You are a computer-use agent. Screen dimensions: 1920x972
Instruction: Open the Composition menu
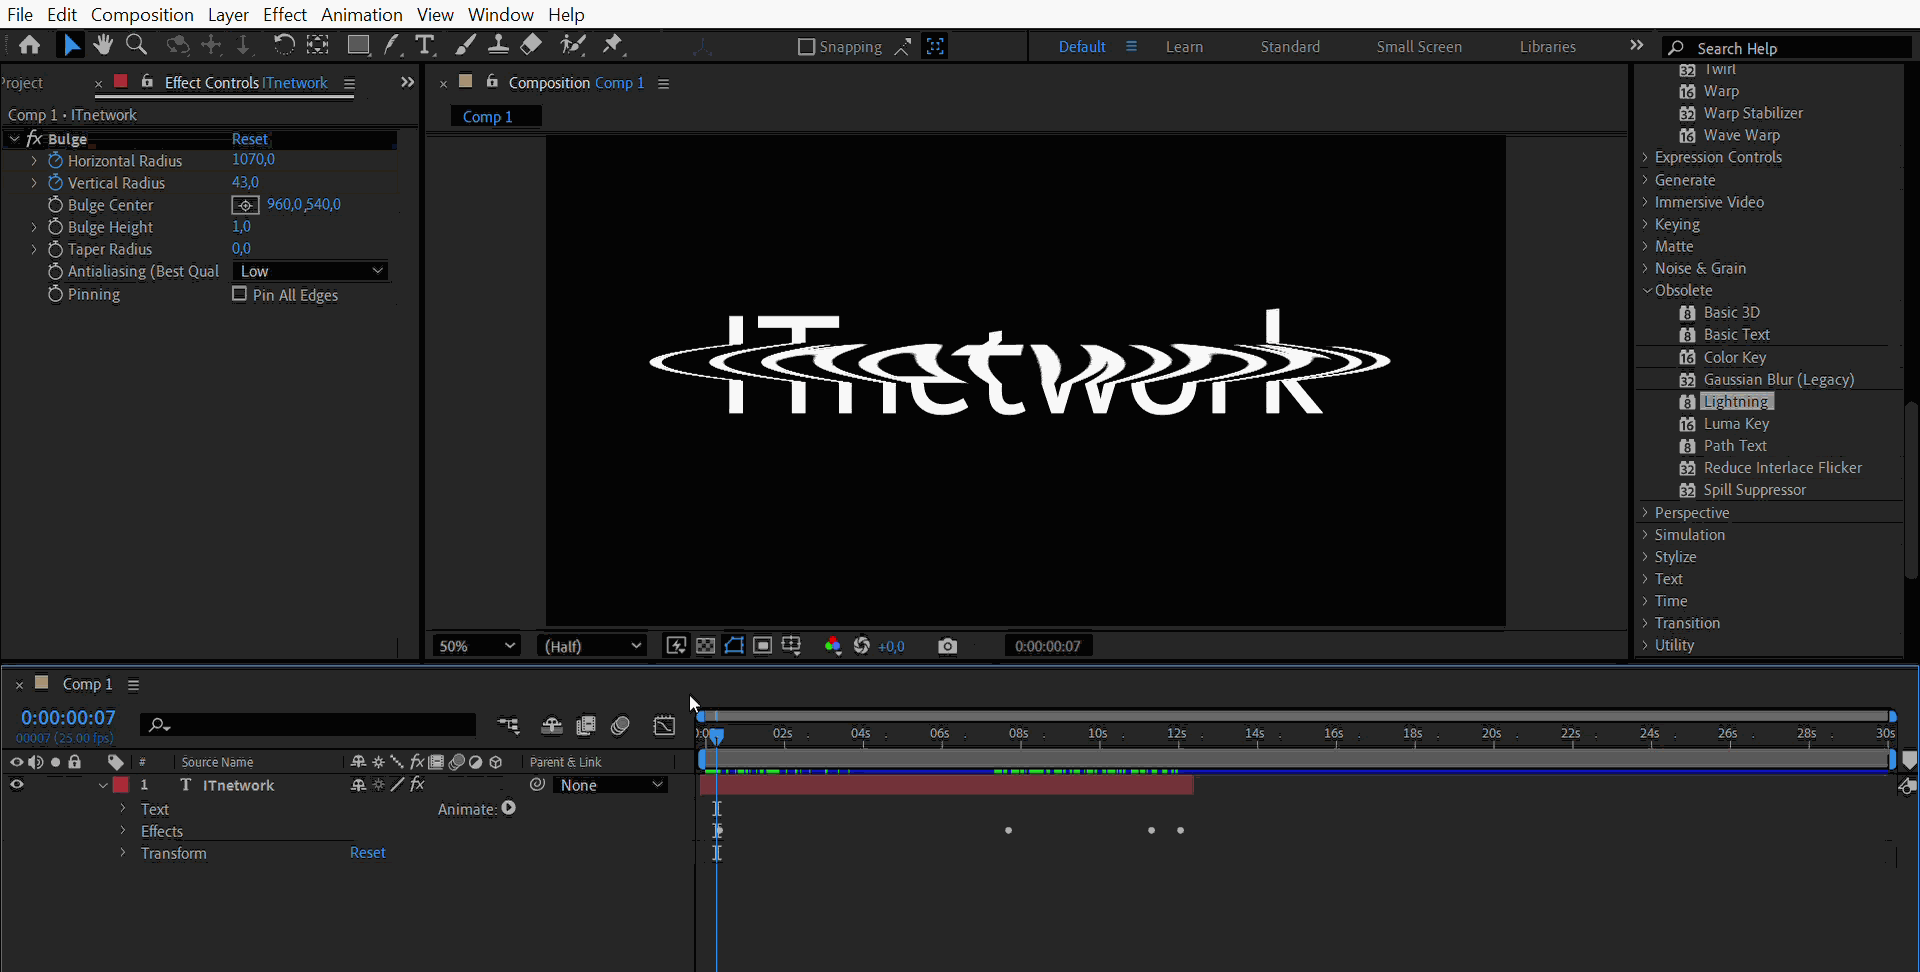coord(142,14)
